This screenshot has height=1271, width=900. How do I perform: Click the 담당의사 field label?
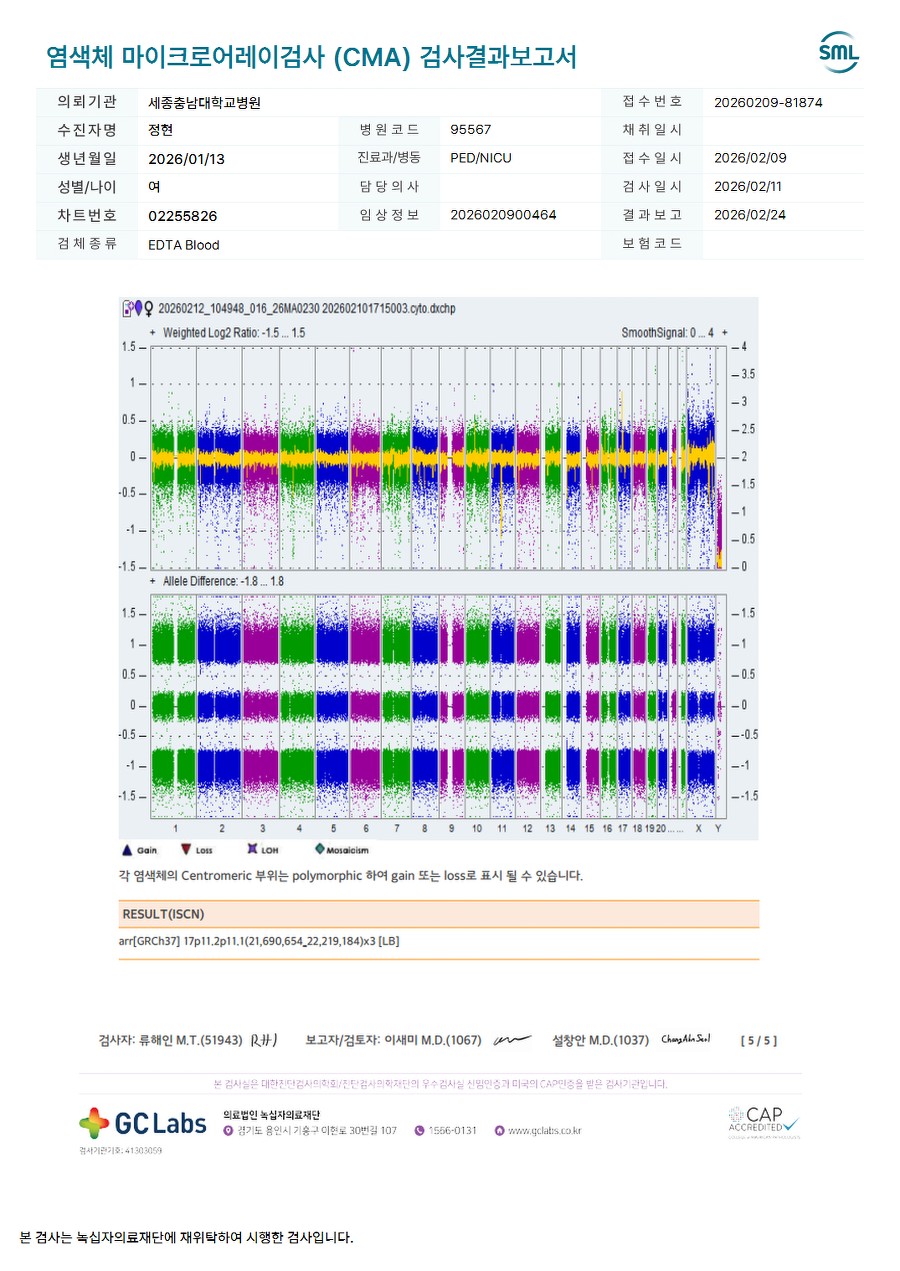pos(388,187)
